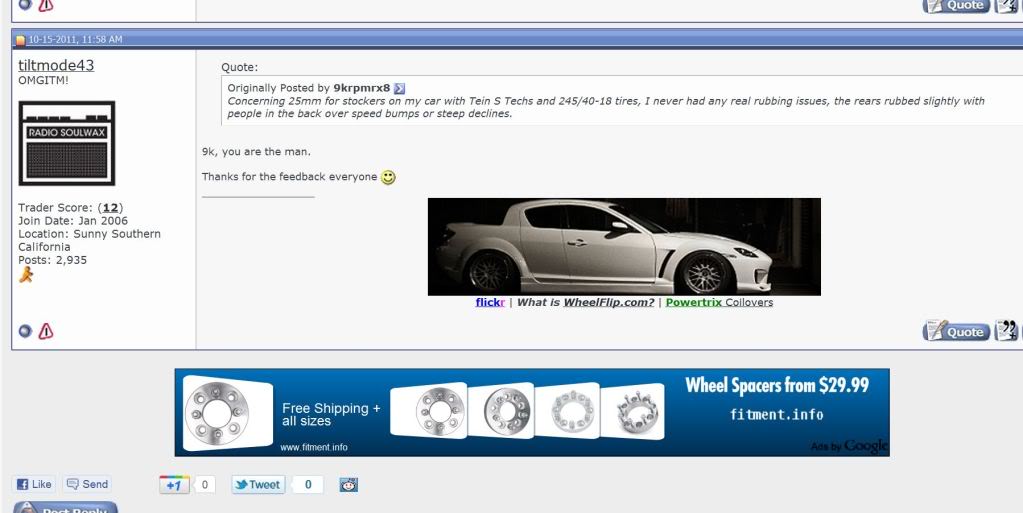Click the '9k, you are the man.' text
Screen dimensions: 1023x513
click(256, 151)
